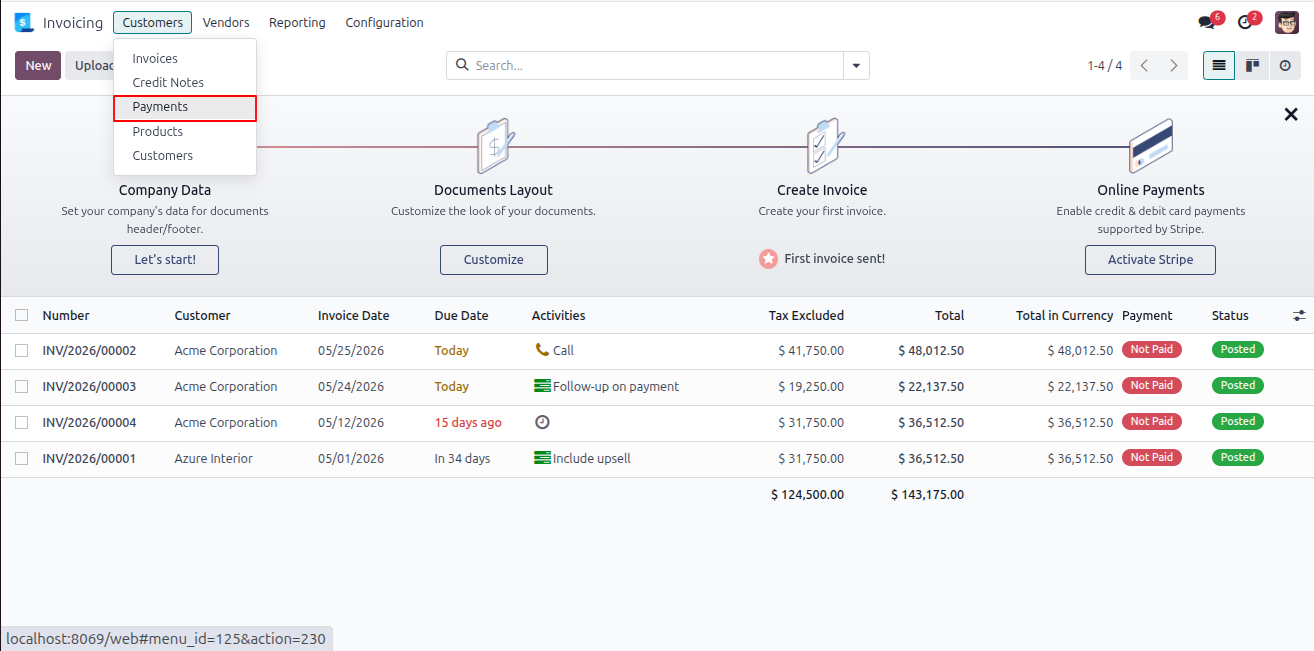Click the Invoicing app name
The image size is (1314, 651).
[72, 22]
